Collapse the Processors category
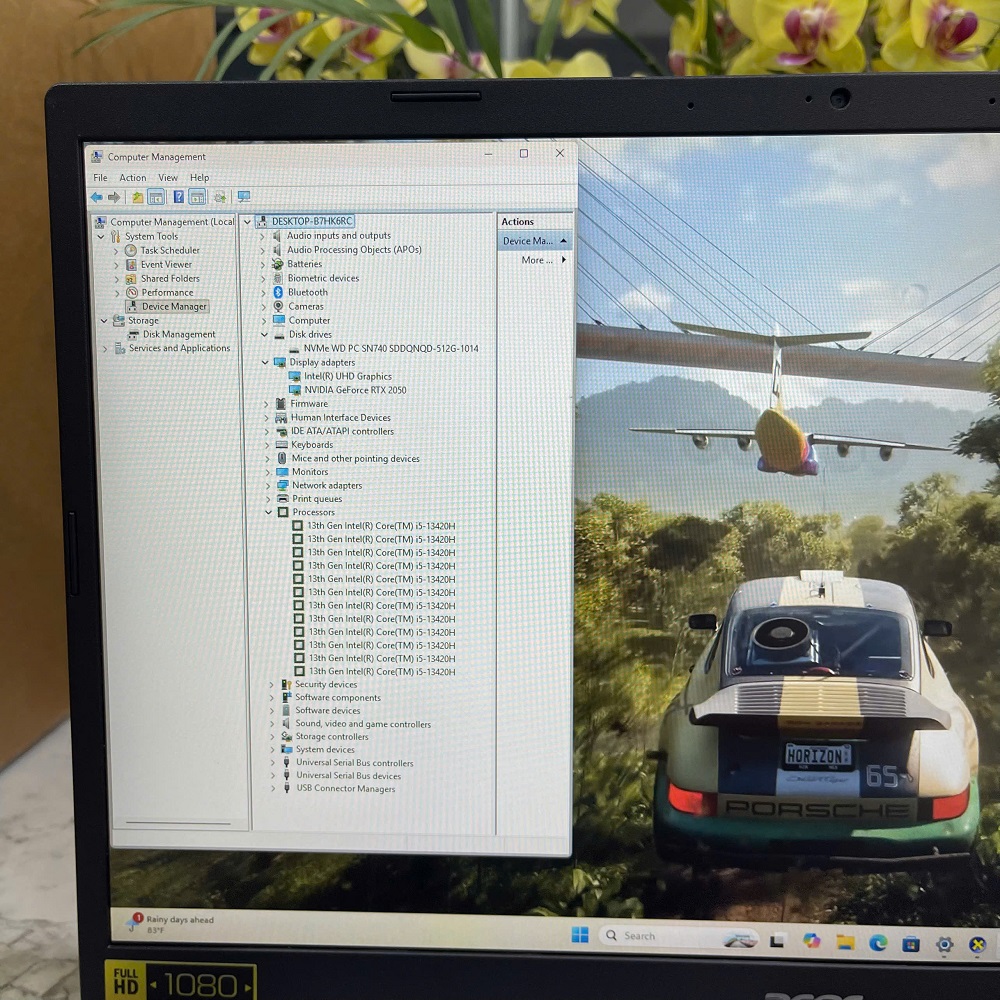The image size is (1000, 1000). tap(268, 512)
